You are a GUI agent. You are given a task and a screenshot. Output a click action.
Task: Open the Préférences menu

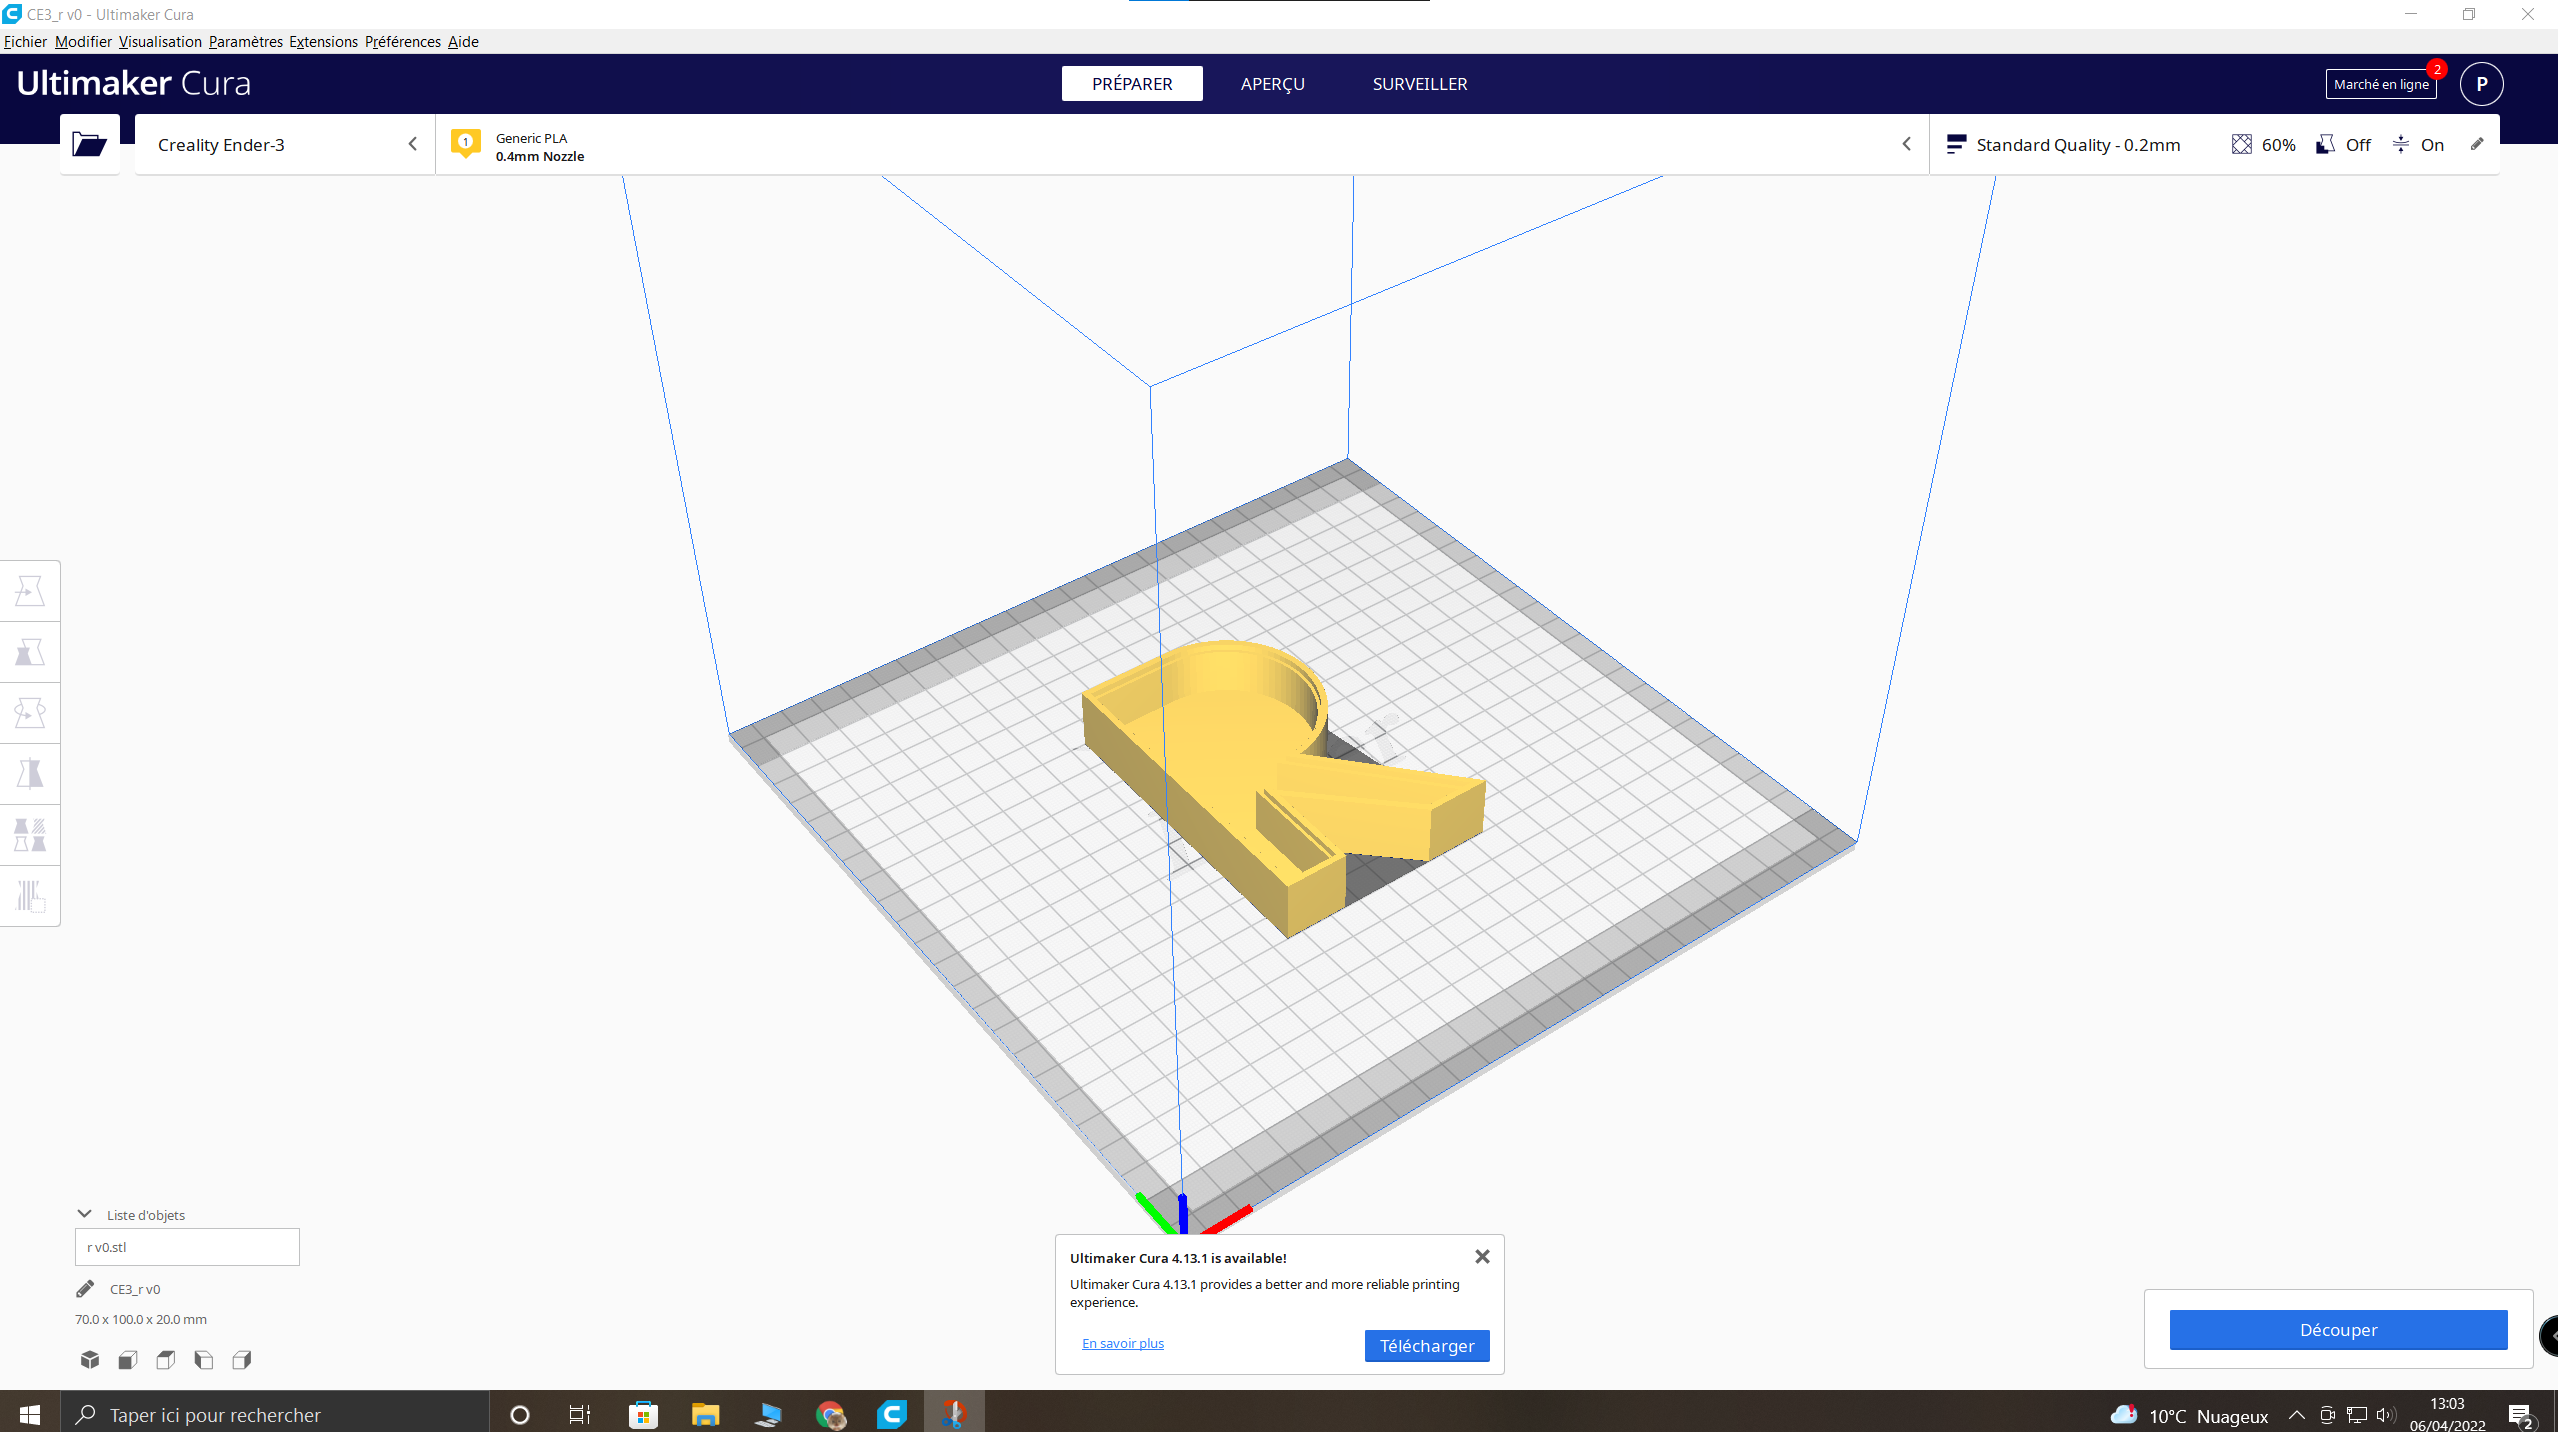pos(402,42)
